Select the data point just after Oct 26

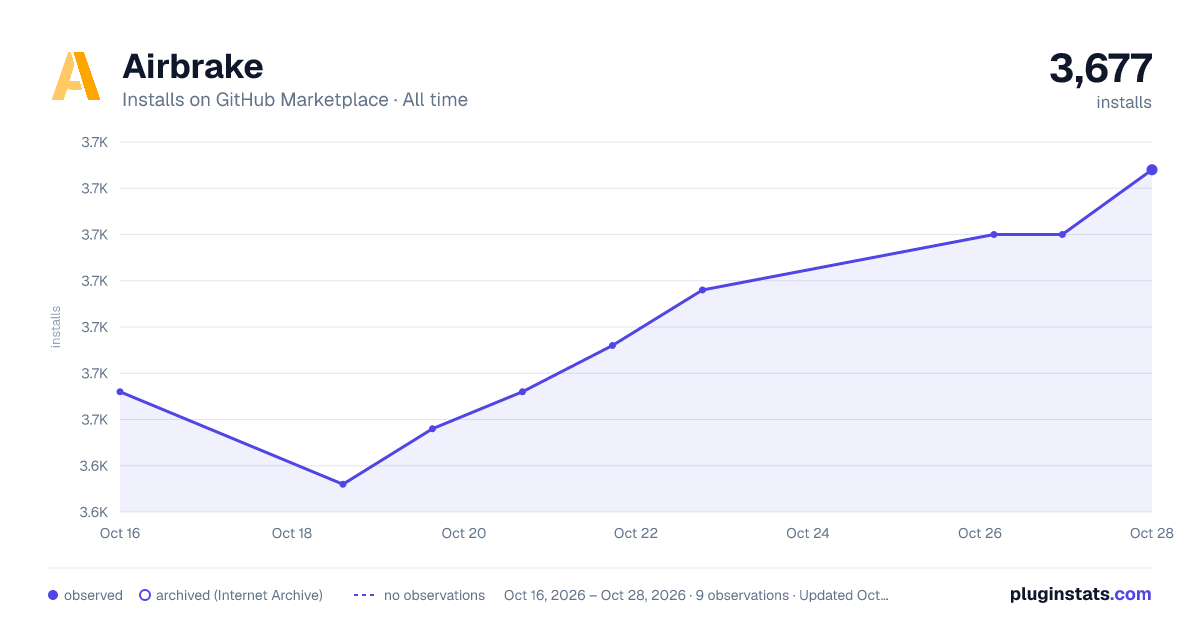(994, 235)
